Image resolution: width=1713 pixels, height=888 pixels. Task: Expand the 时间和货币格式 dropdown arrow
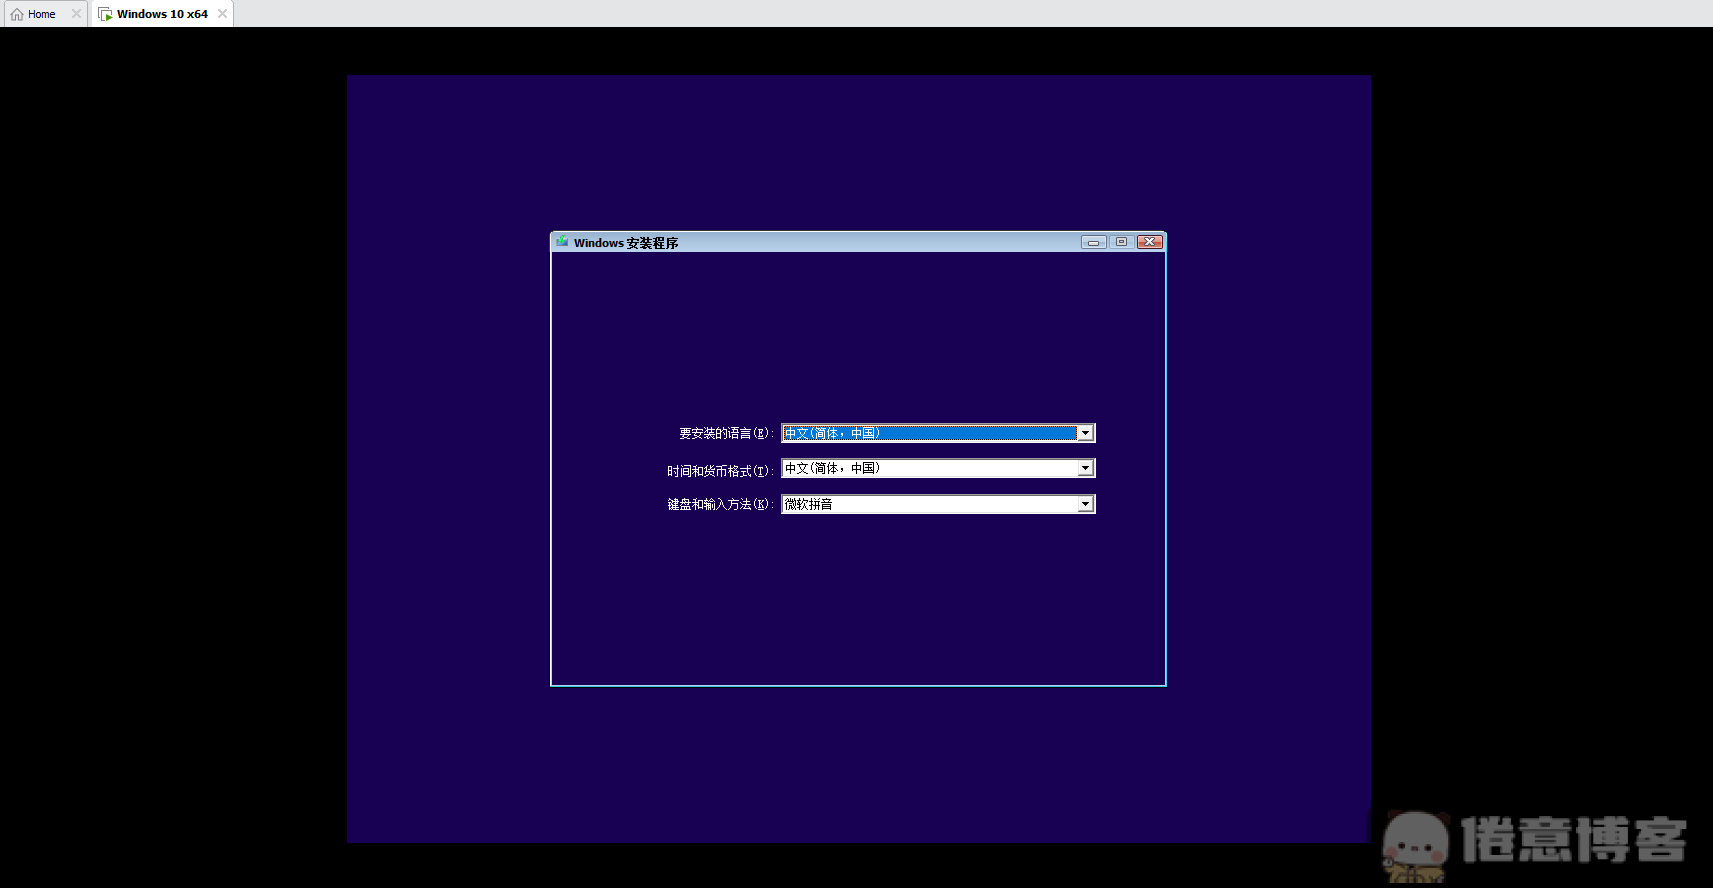click(x=1085, y=468)
